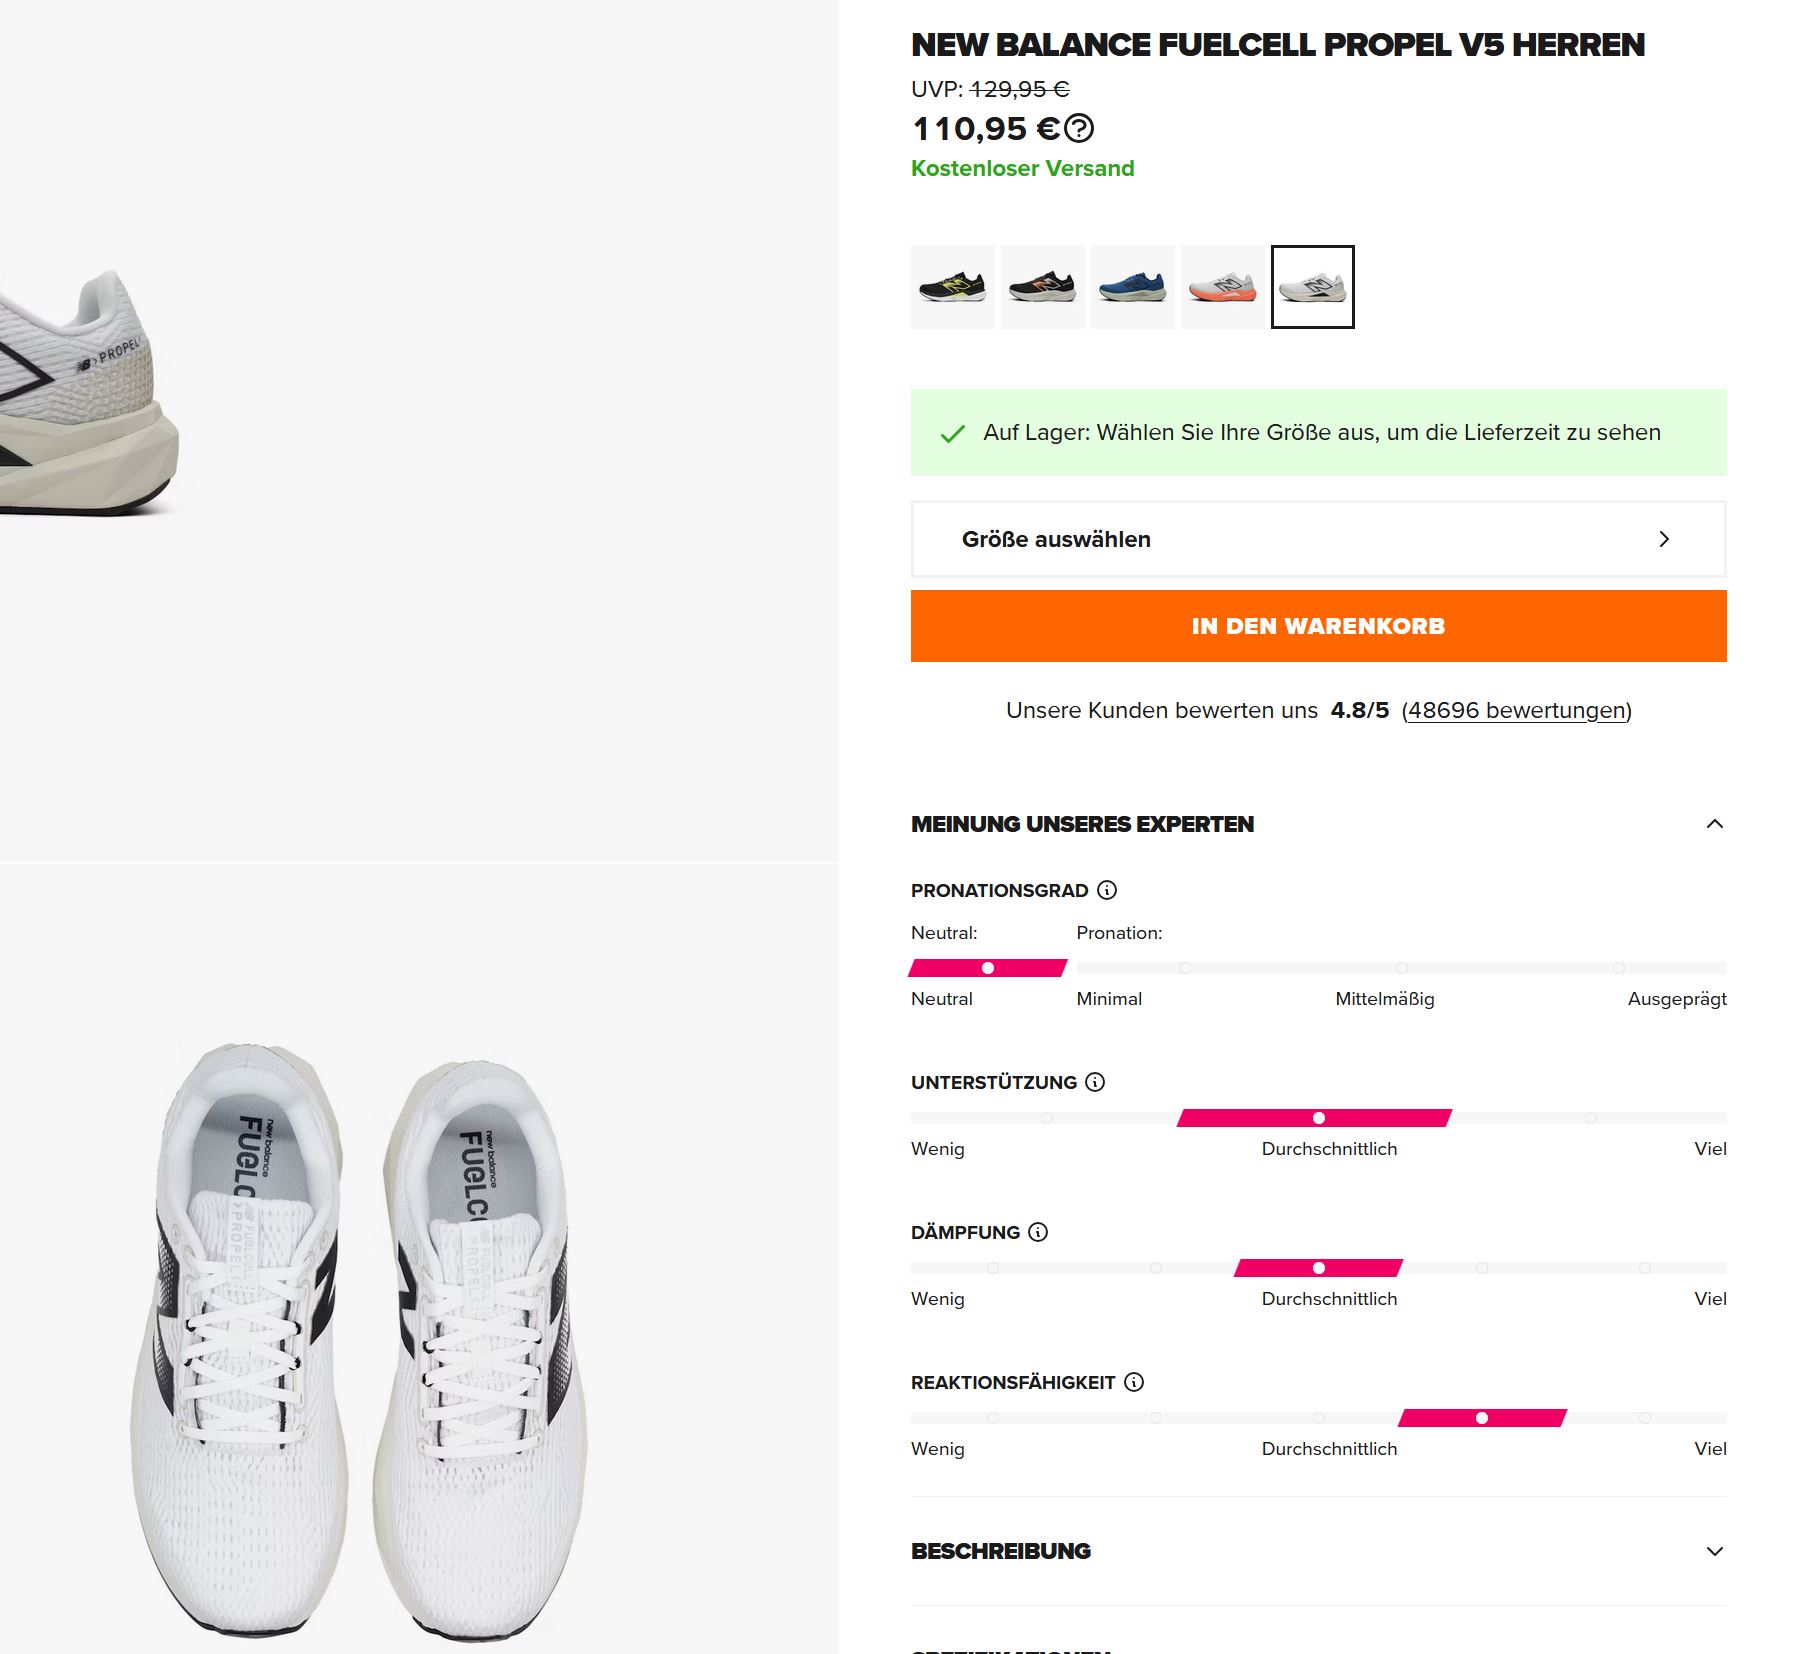Viewport: 1819px width, 1654px height.
Task: Select the white and grey shoe variant
Action: [x=1312, y=287]
